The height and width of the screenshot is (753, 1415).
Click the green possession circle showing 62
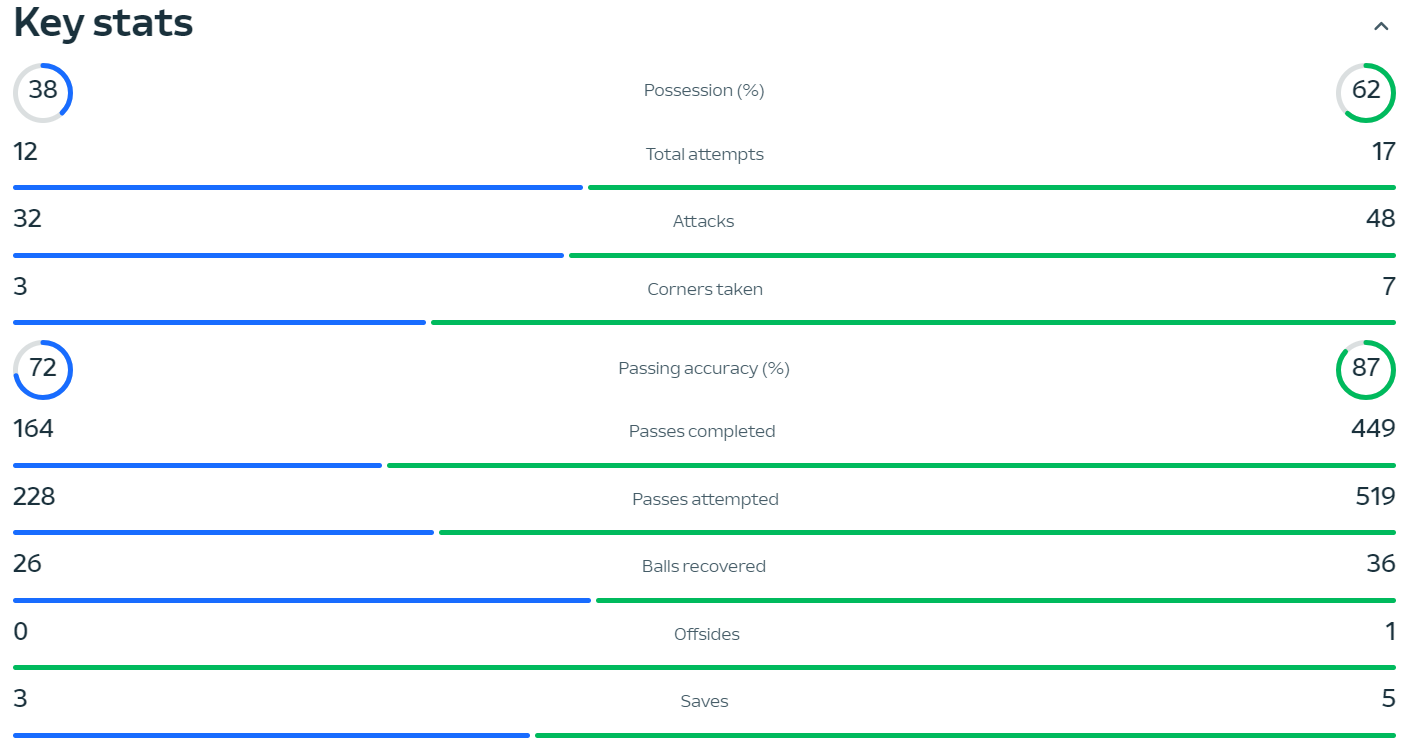(x=1366, y=92)
